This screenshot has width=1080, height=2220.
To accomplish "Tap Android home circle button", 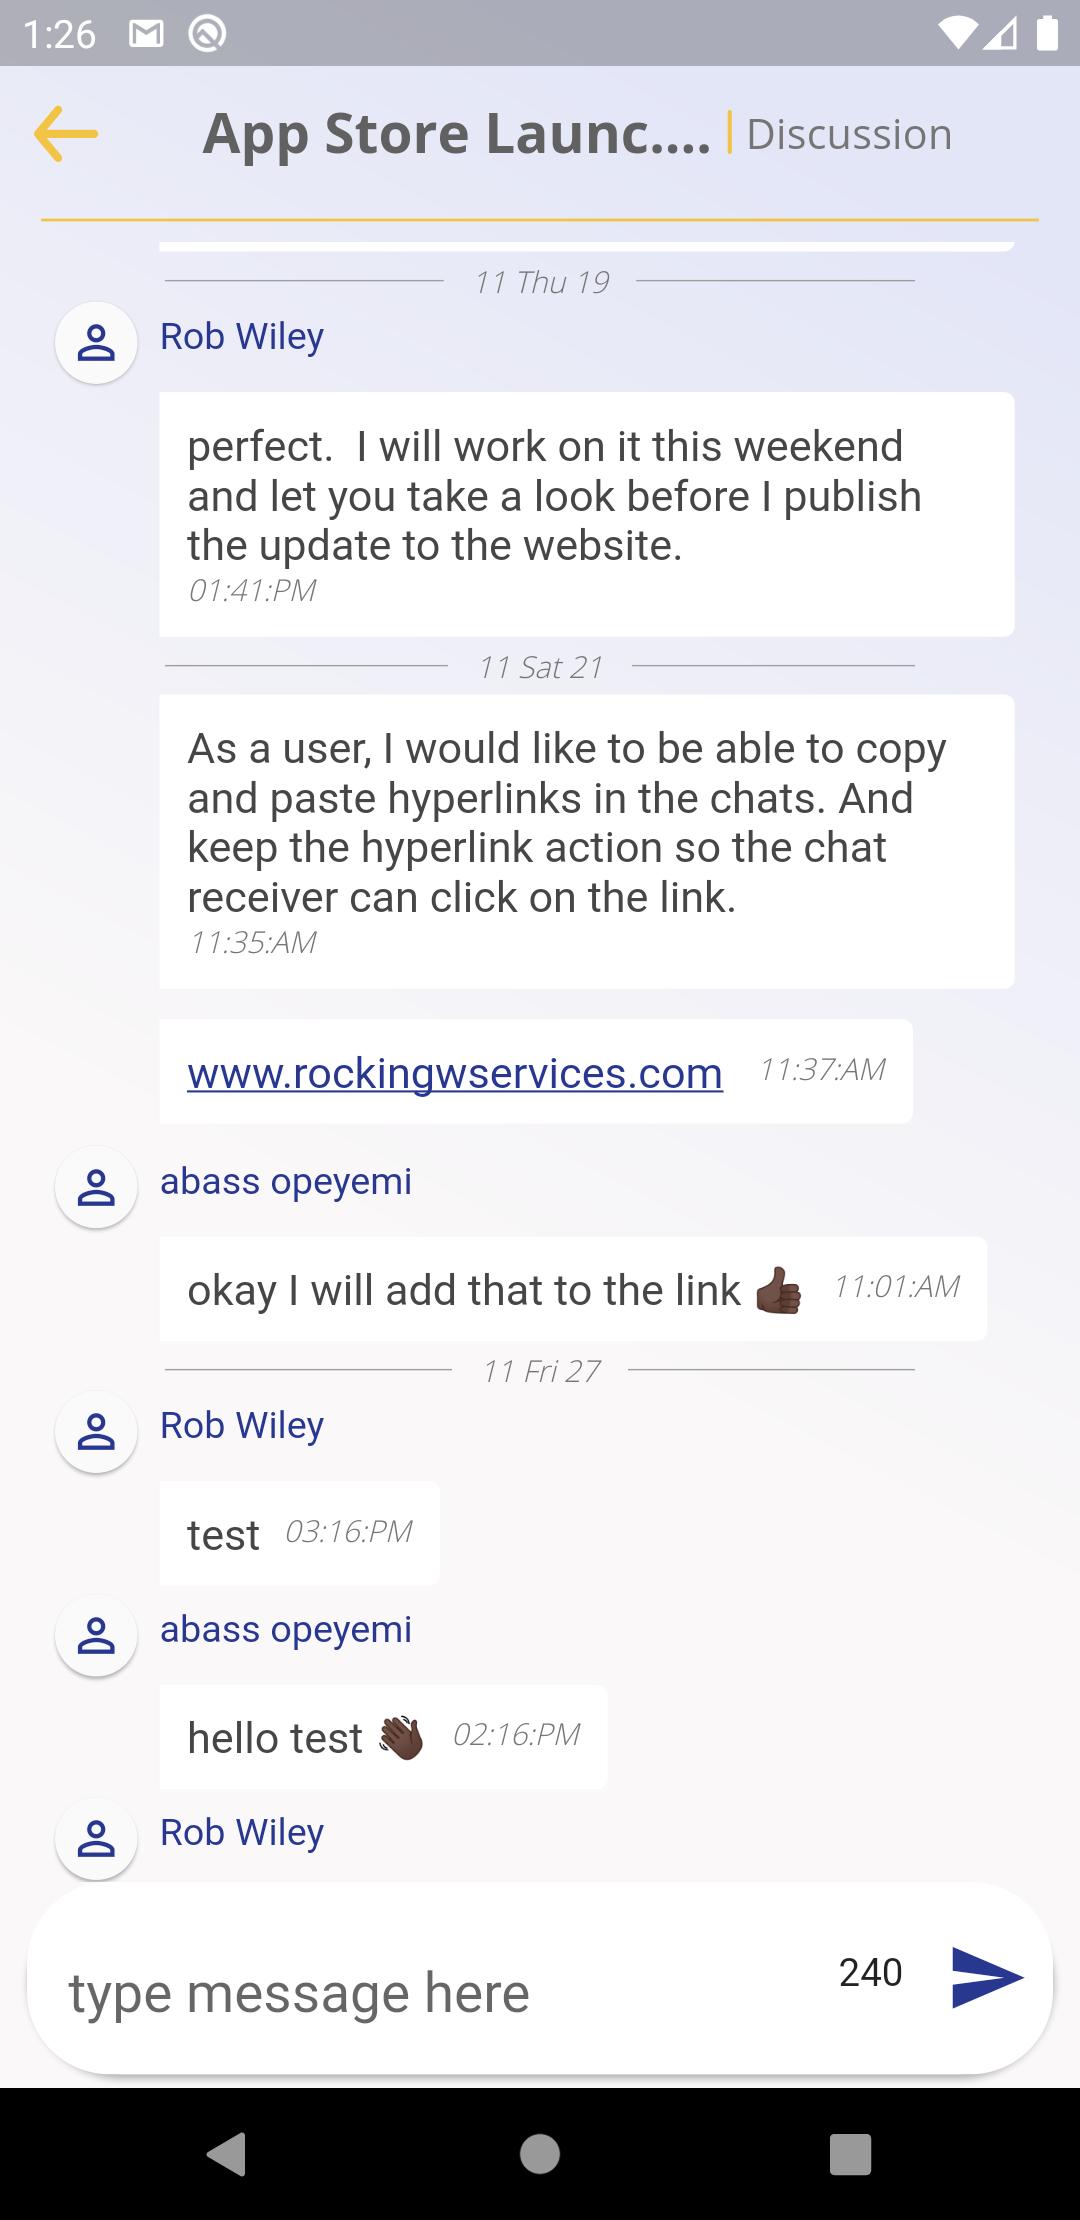I will click(x=540, y=2153).
